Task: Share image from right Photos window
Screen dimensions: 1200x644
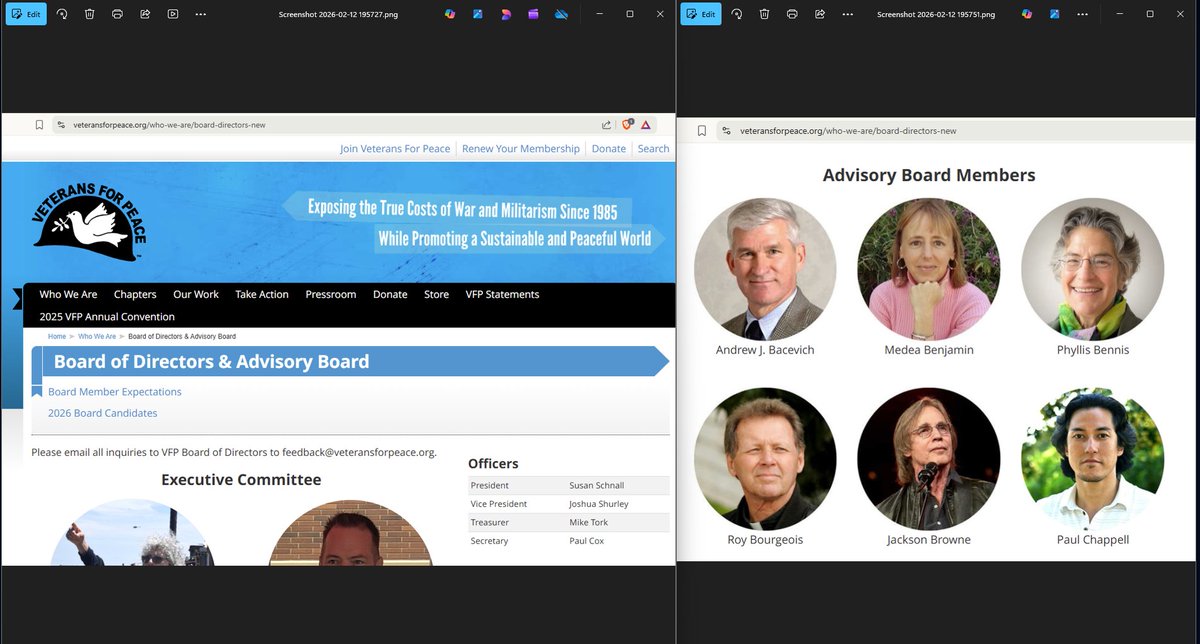Action: 820,14
